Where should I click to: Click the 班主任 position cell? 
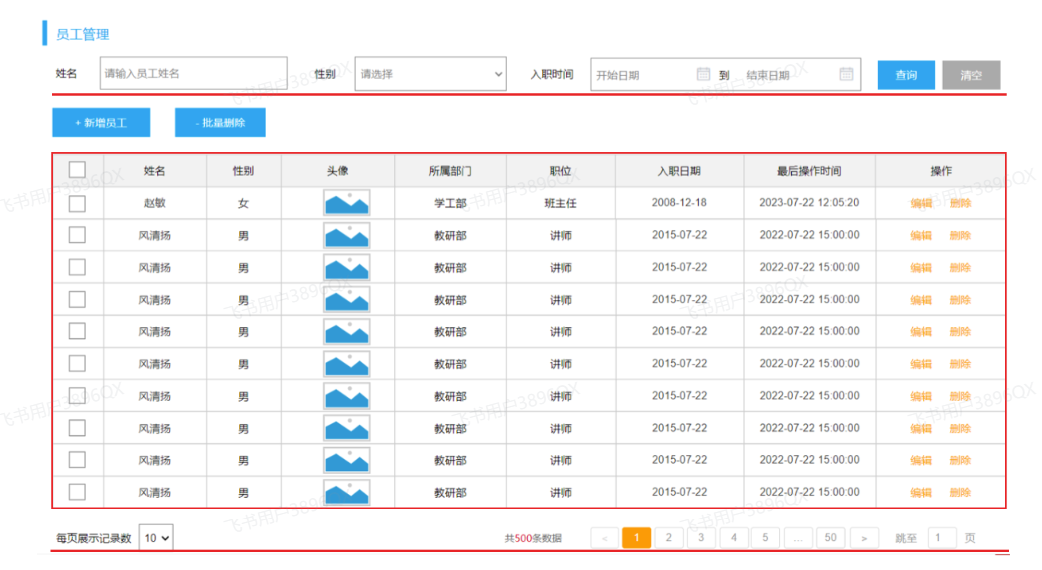click(560, 203)
